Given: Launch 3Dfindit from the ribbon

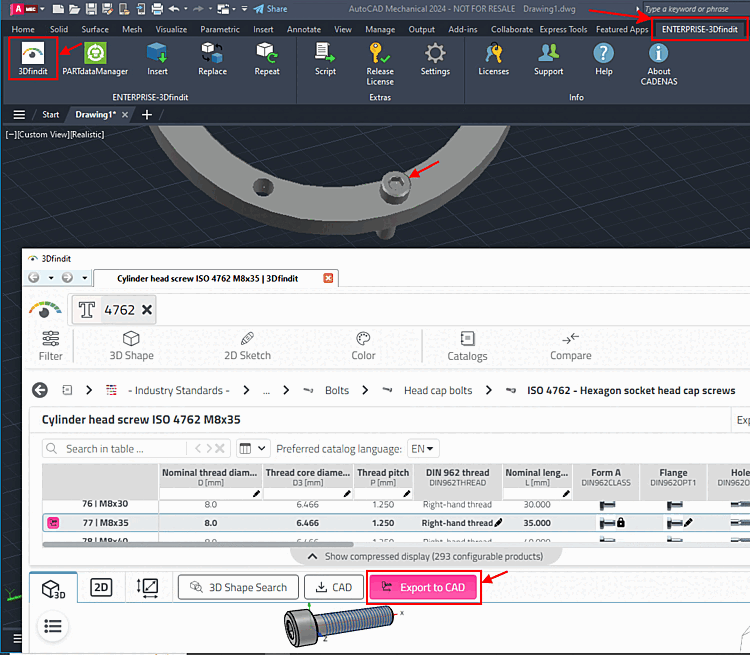Looking at the screenshot, I should coord(33,59).
